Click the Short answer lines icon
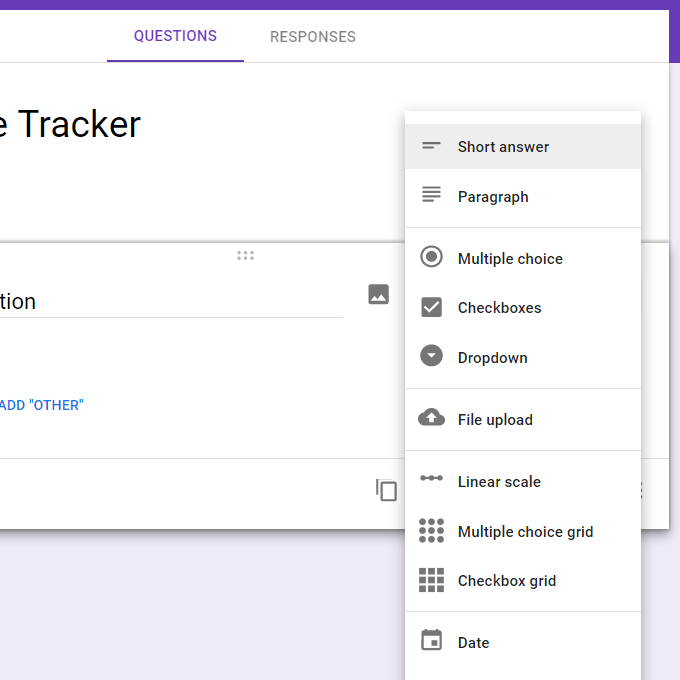The image size is (680, 680). 431,146
